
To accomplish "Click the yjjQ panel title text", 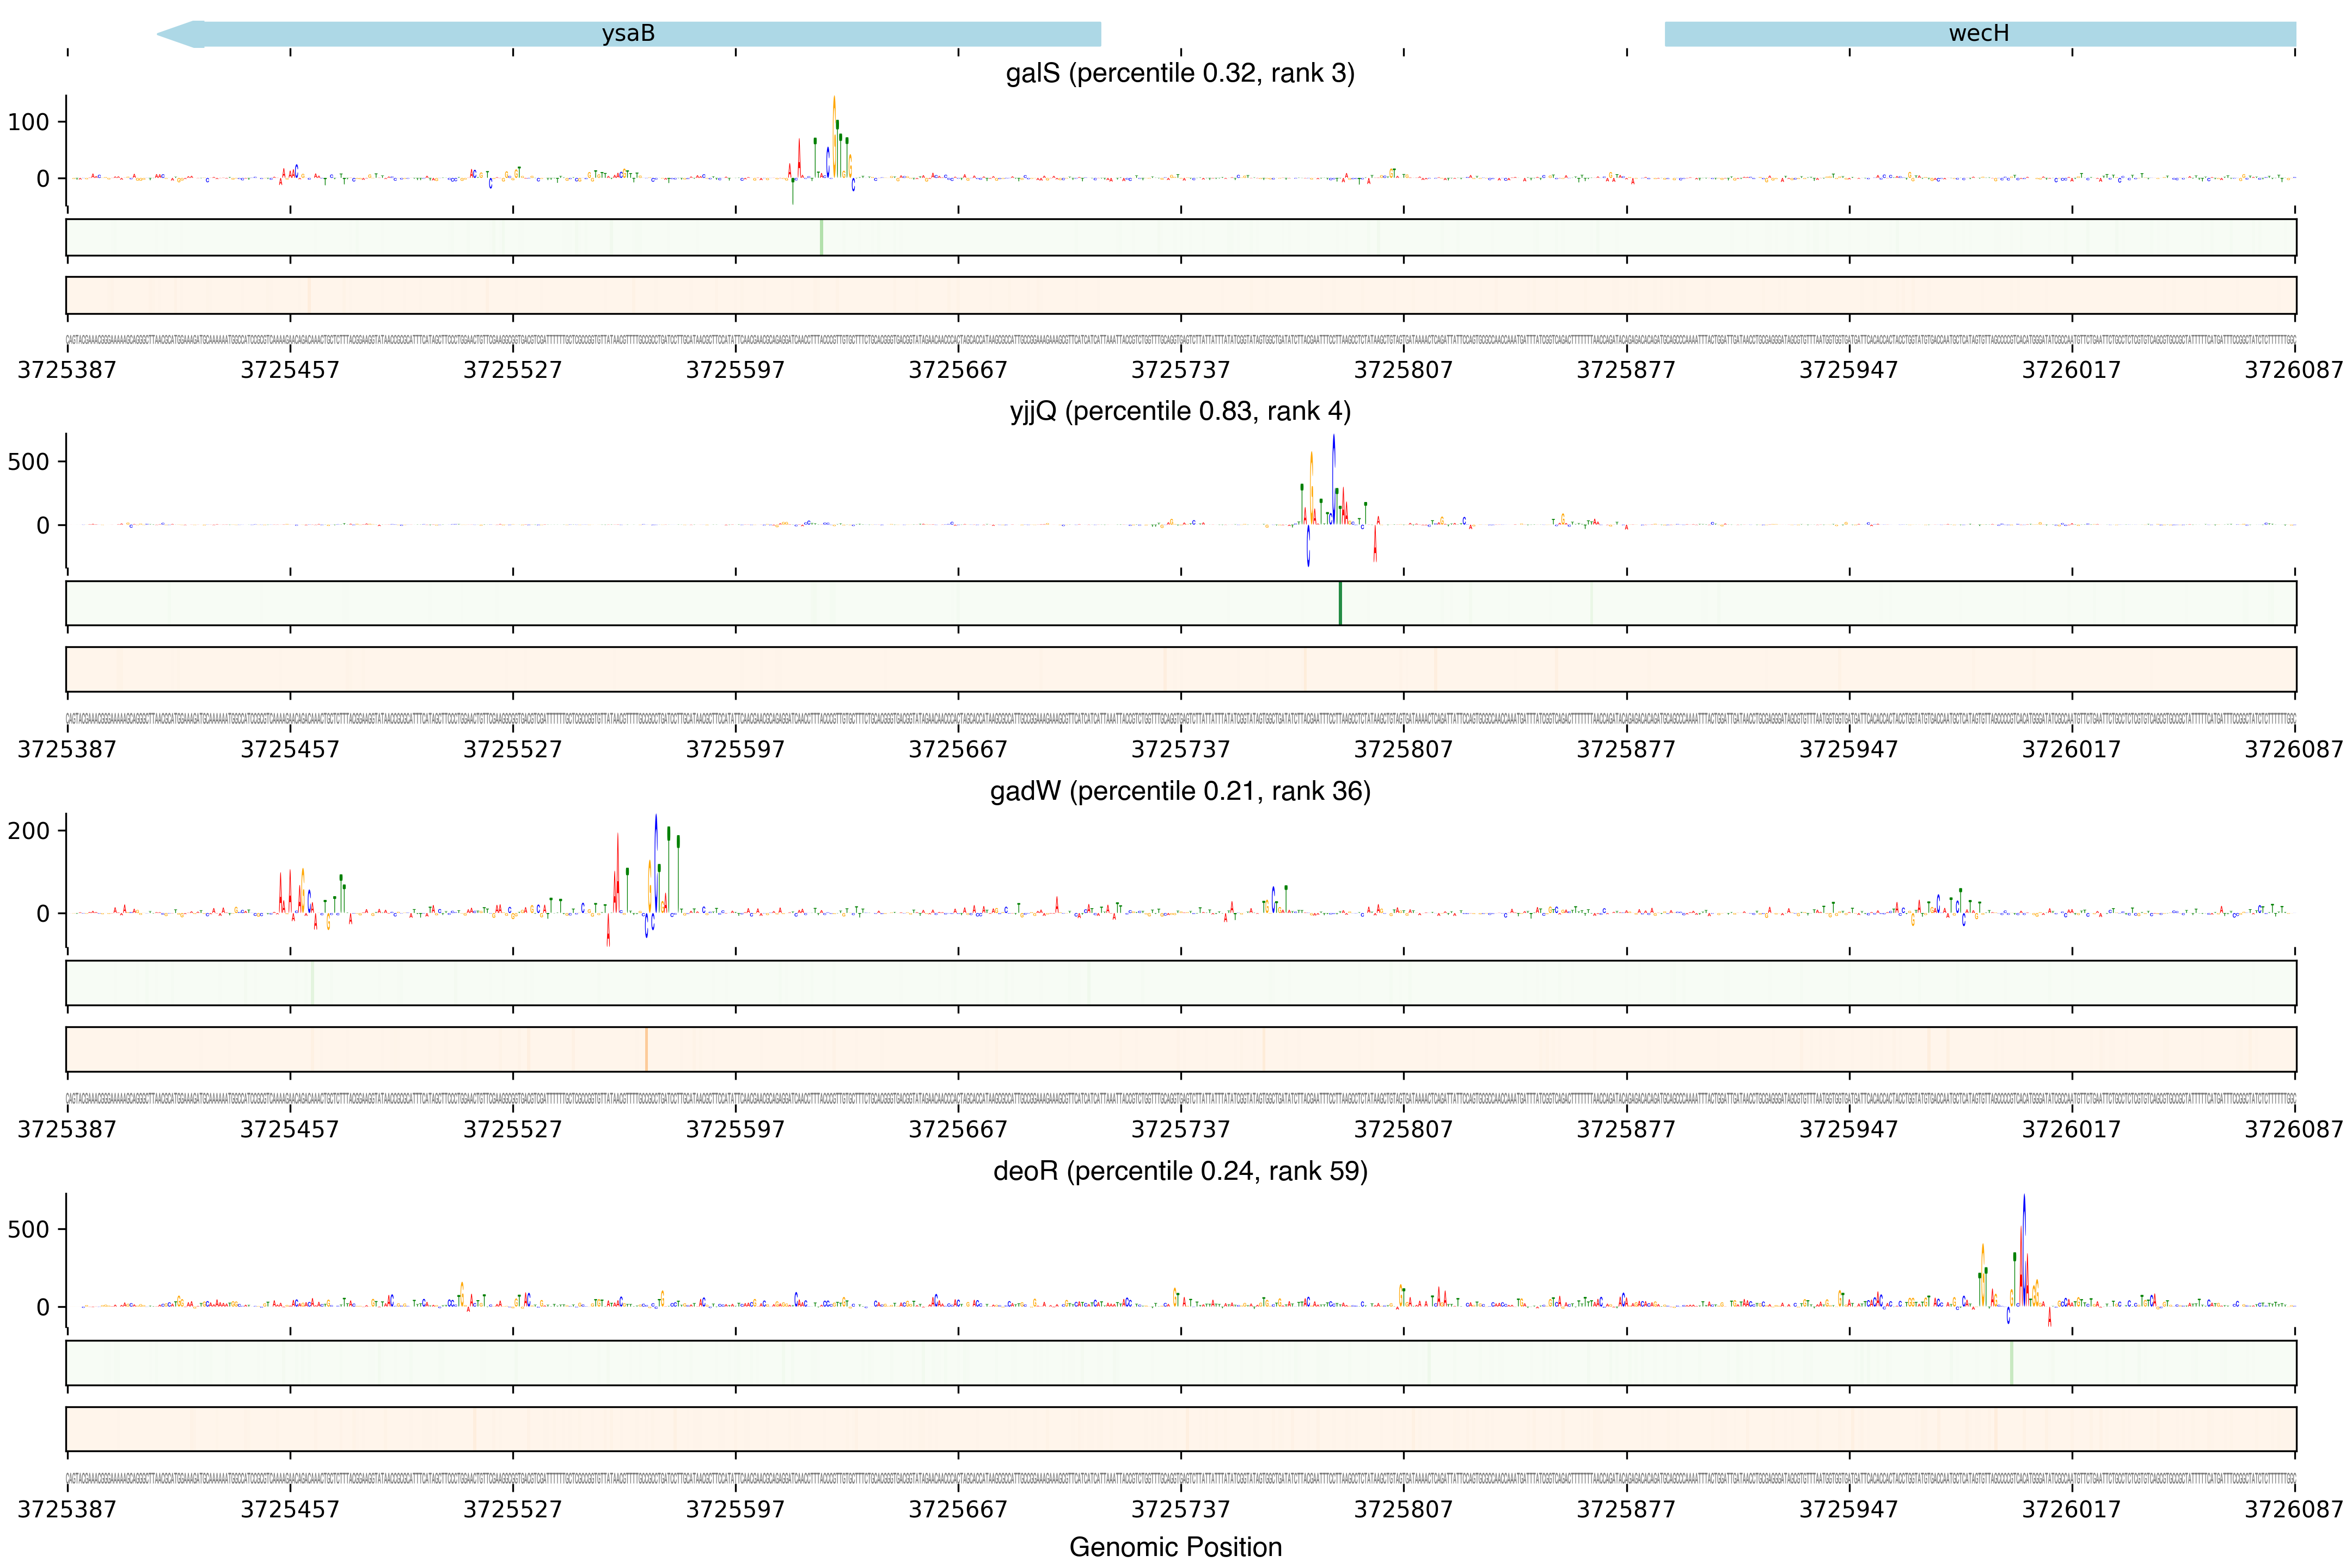I will 1180,411.
